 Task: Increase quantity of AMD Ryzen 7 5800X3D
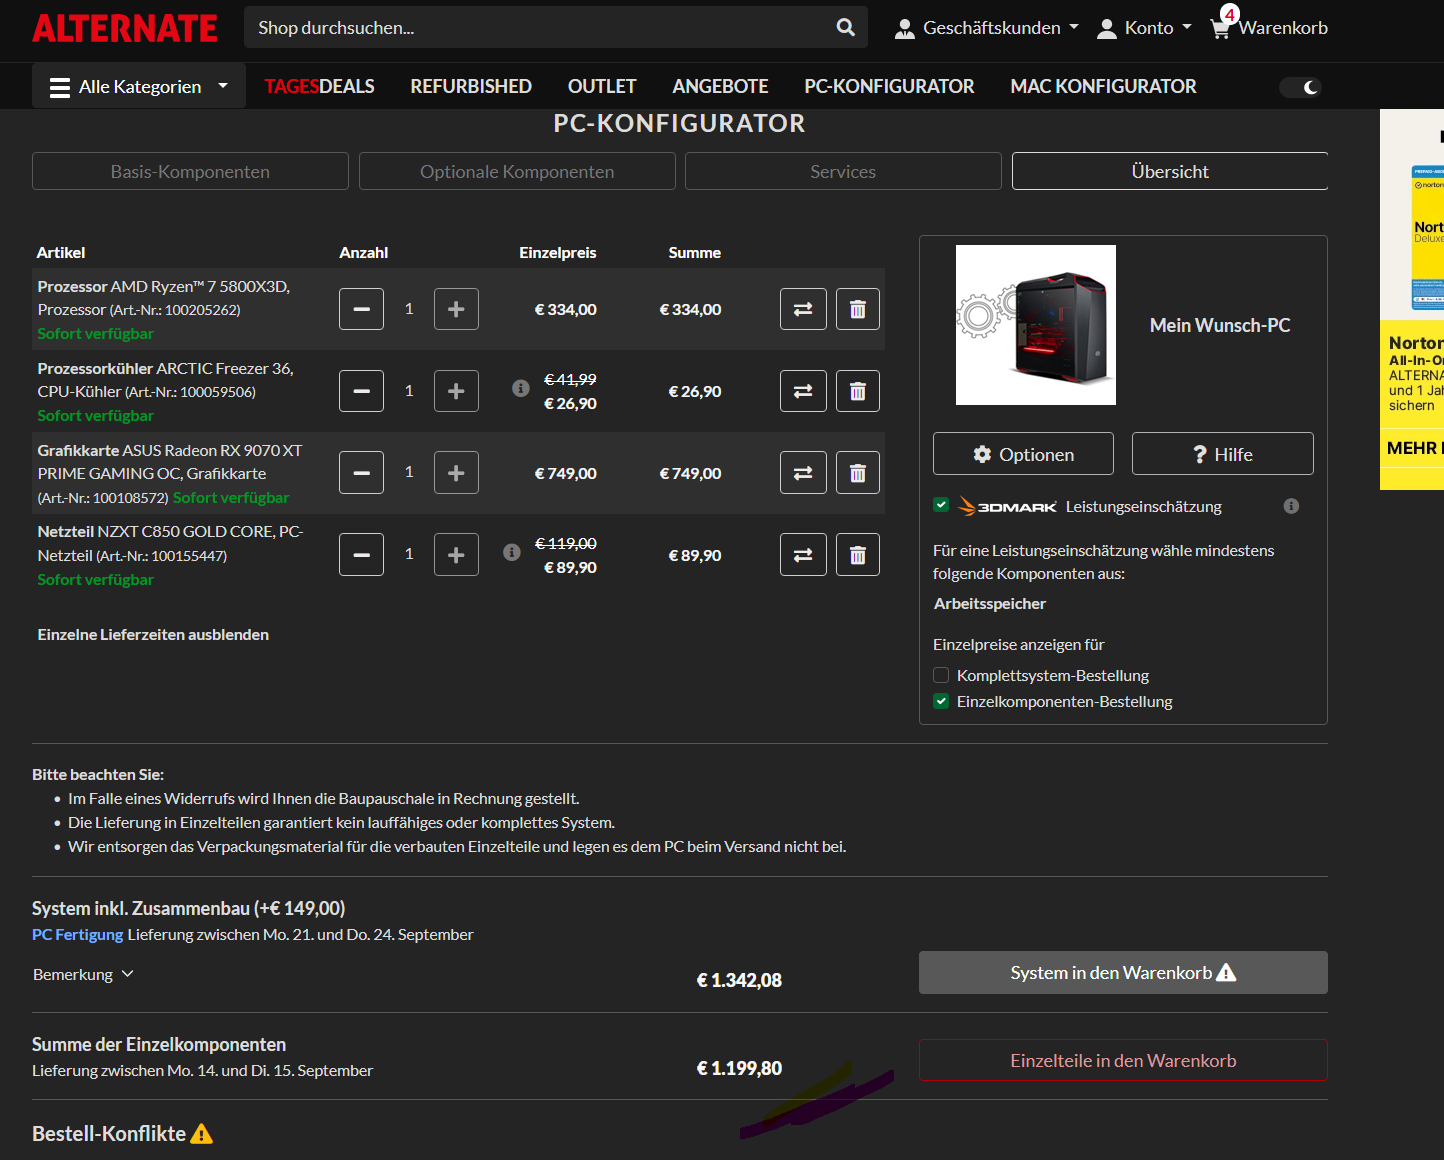(x=456, y=309)
